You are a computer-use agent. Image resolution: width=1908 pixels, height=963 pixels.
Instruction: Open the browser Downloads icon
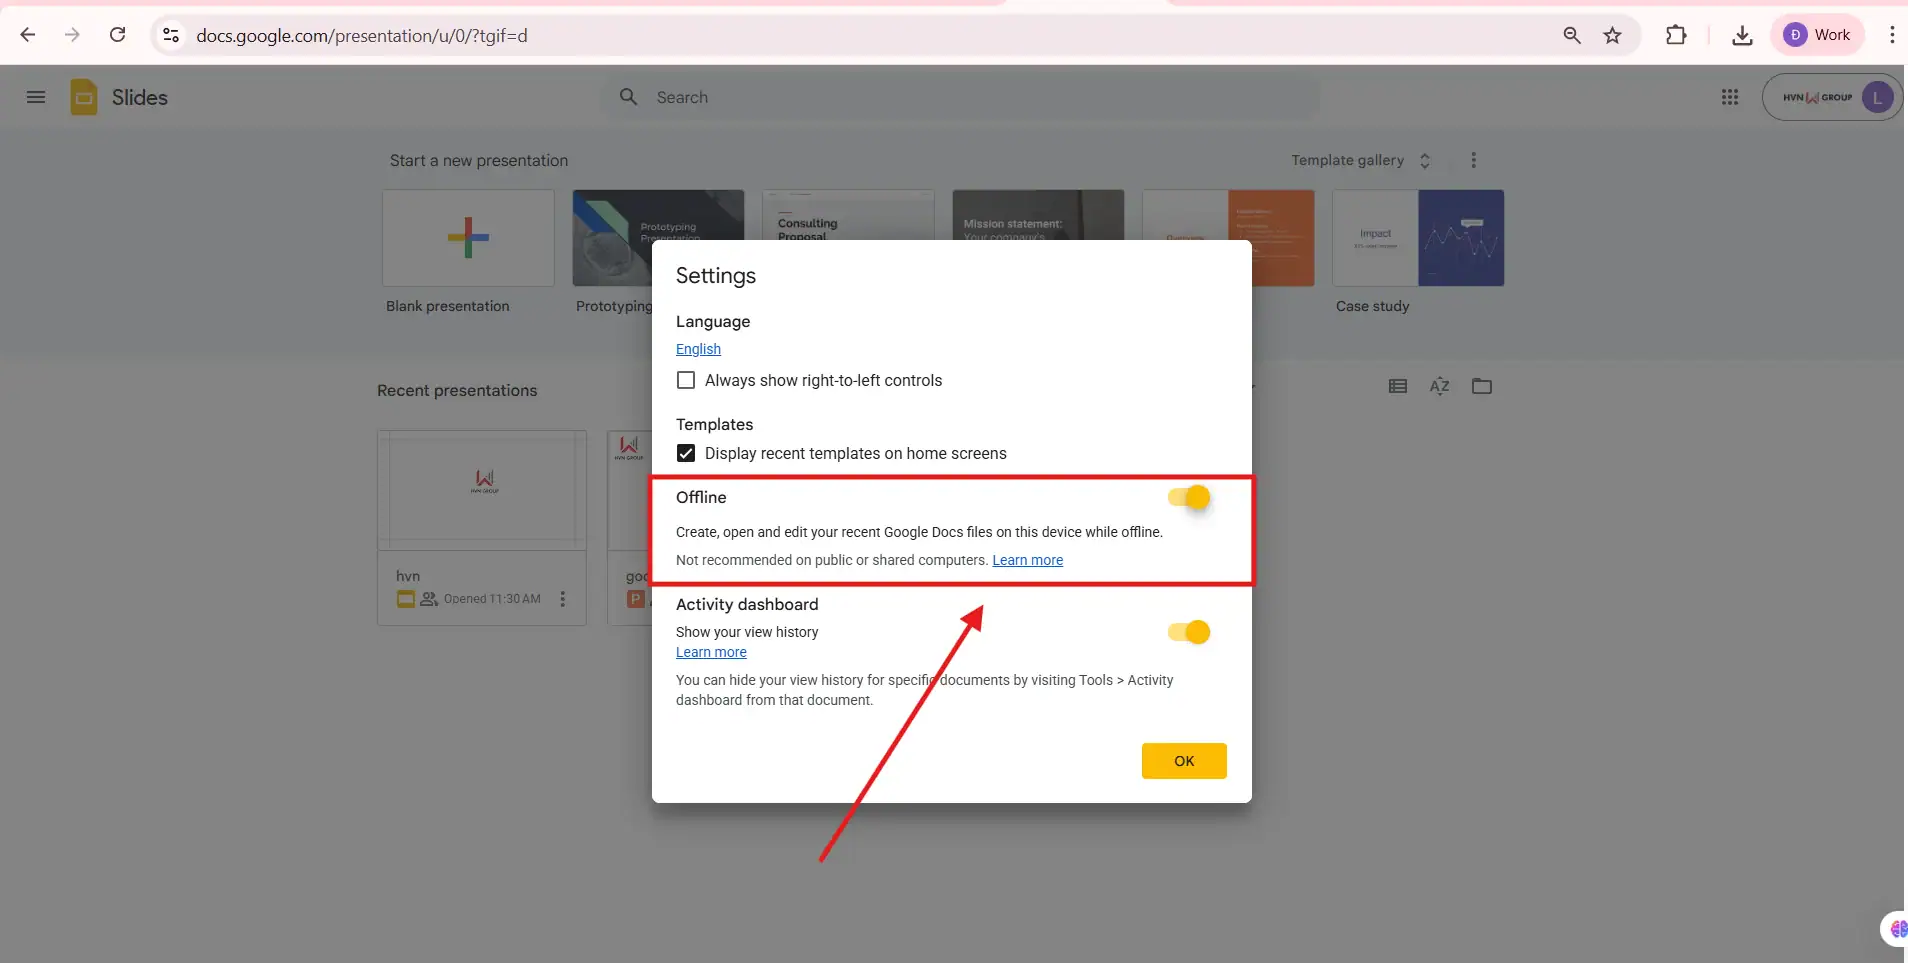click(x=1742, y=35)
